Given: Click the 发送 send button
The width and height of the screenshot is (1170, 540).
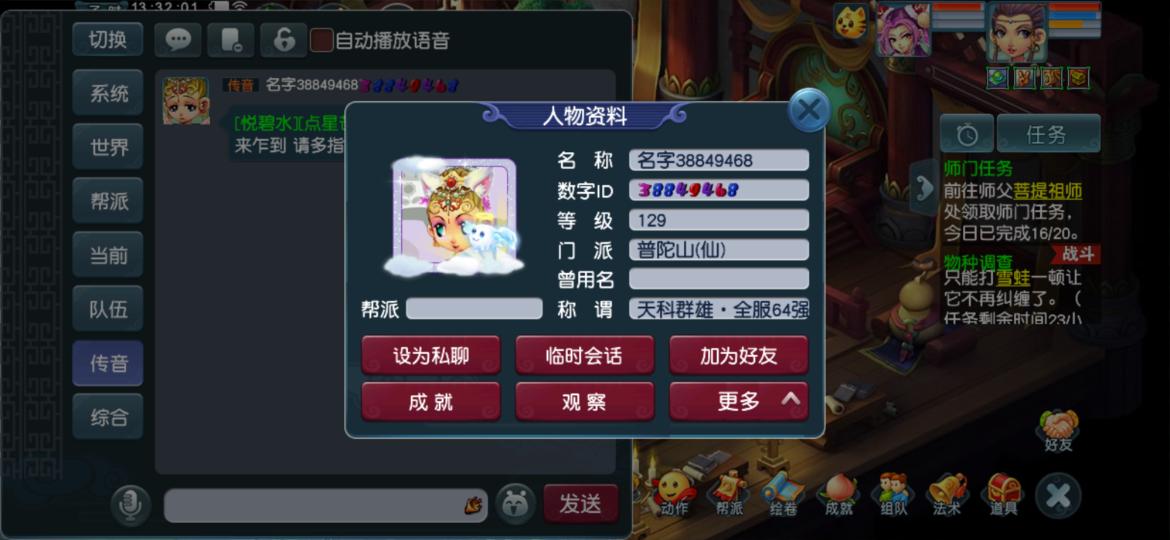Looking at the screenshot, I should tap(581, 503).
